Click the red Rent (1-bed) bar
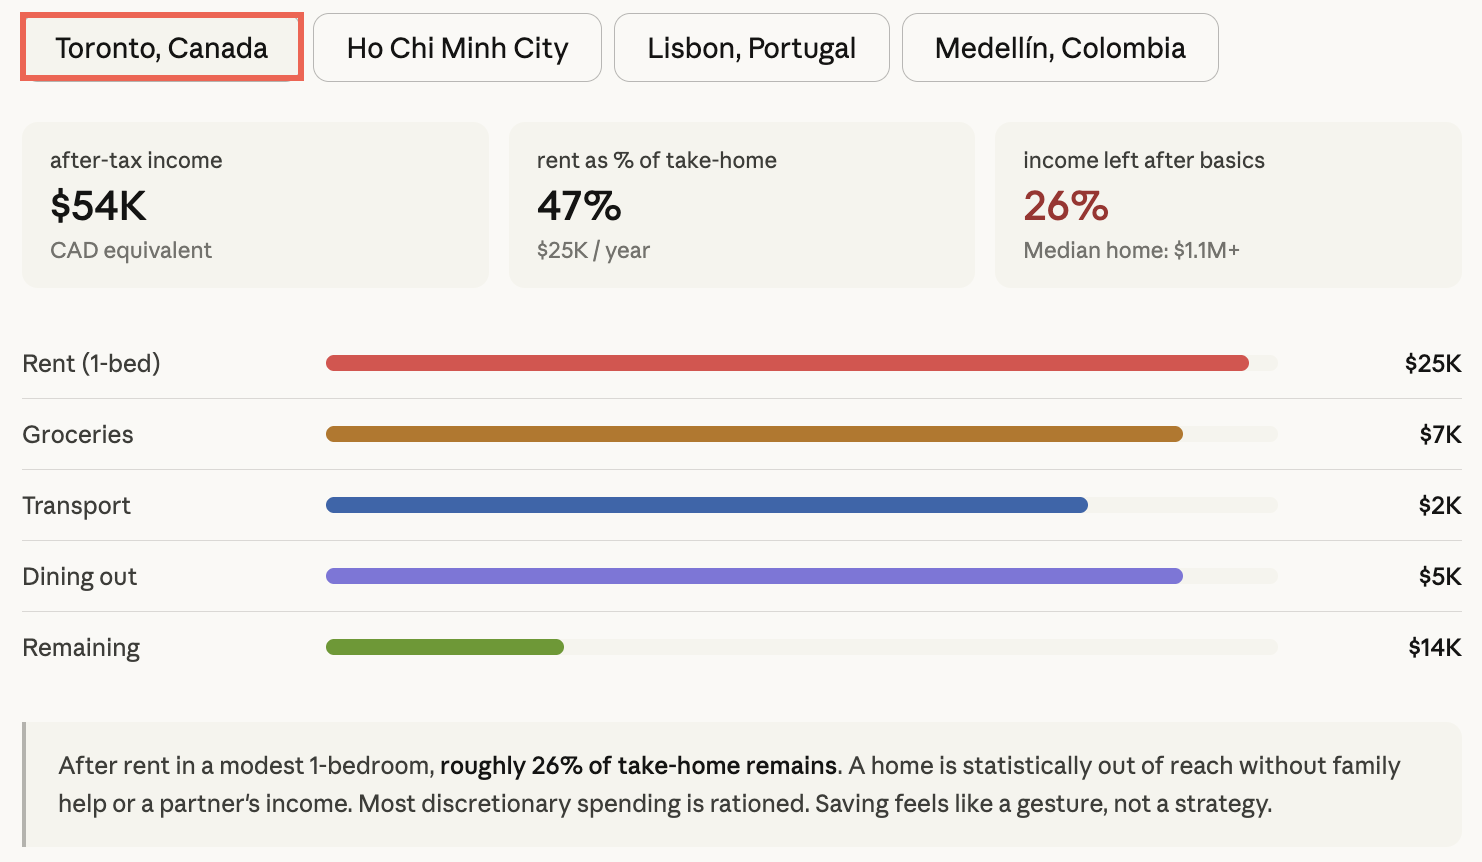 (x=787, y=363)
